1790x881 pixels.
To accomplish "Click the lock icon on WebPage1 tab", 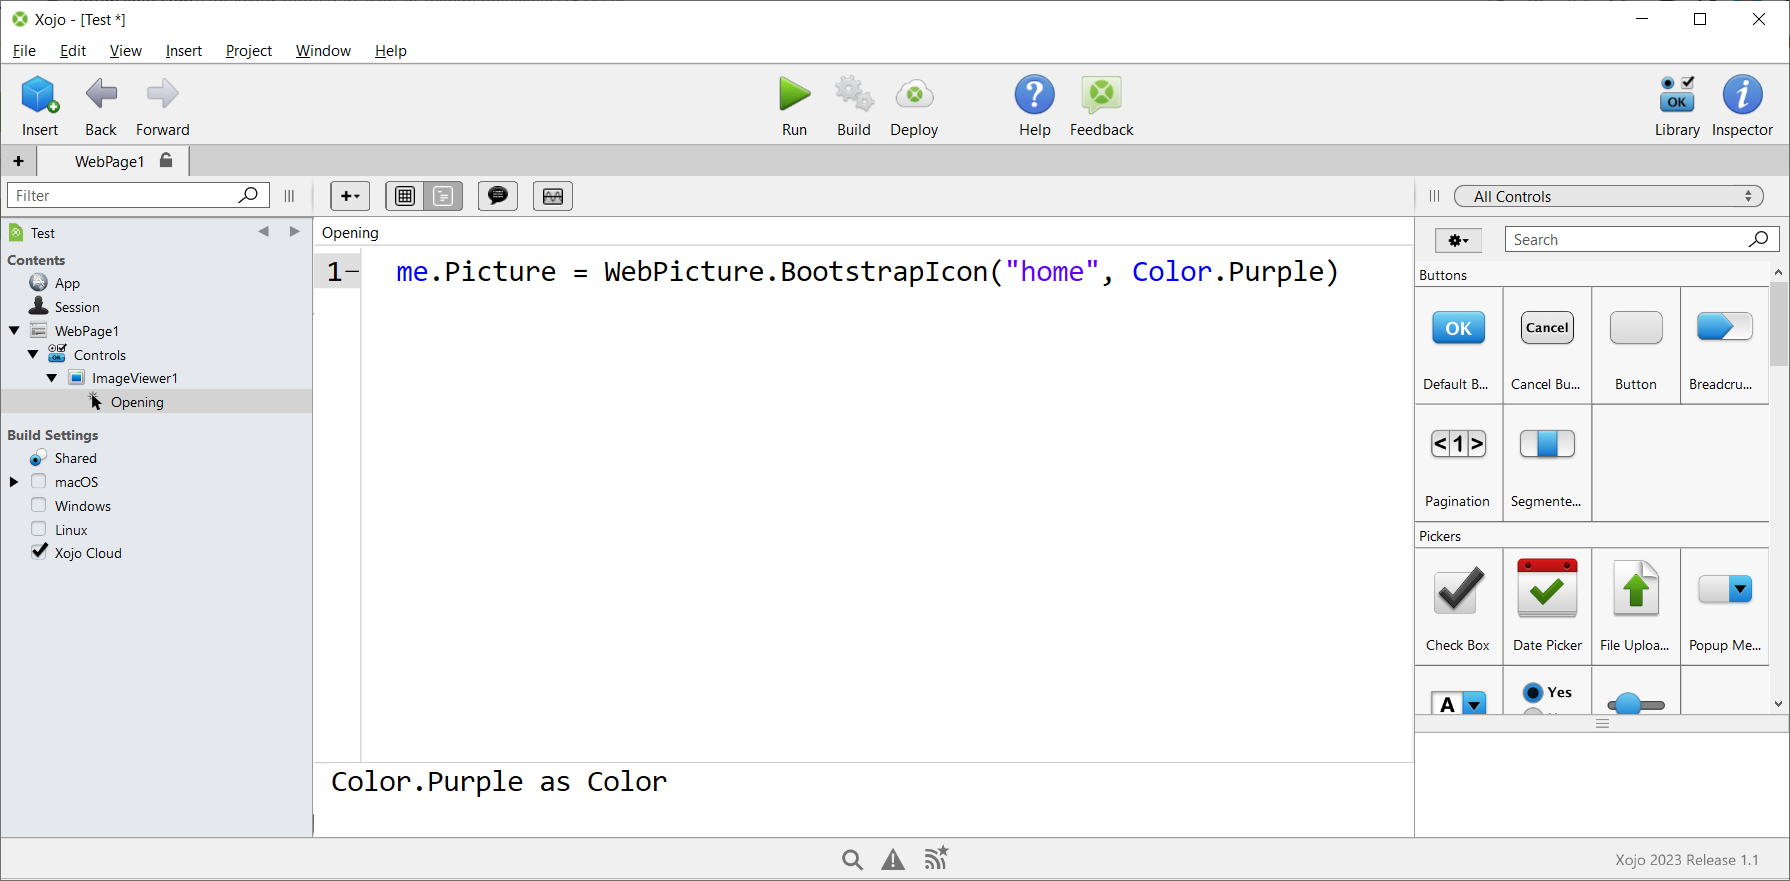I will click(x=166, y=160).
